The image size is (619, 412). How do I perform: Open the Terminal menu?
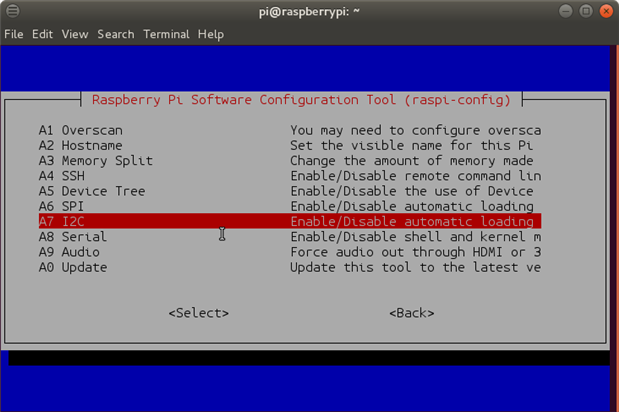click(x=166, y=34)
